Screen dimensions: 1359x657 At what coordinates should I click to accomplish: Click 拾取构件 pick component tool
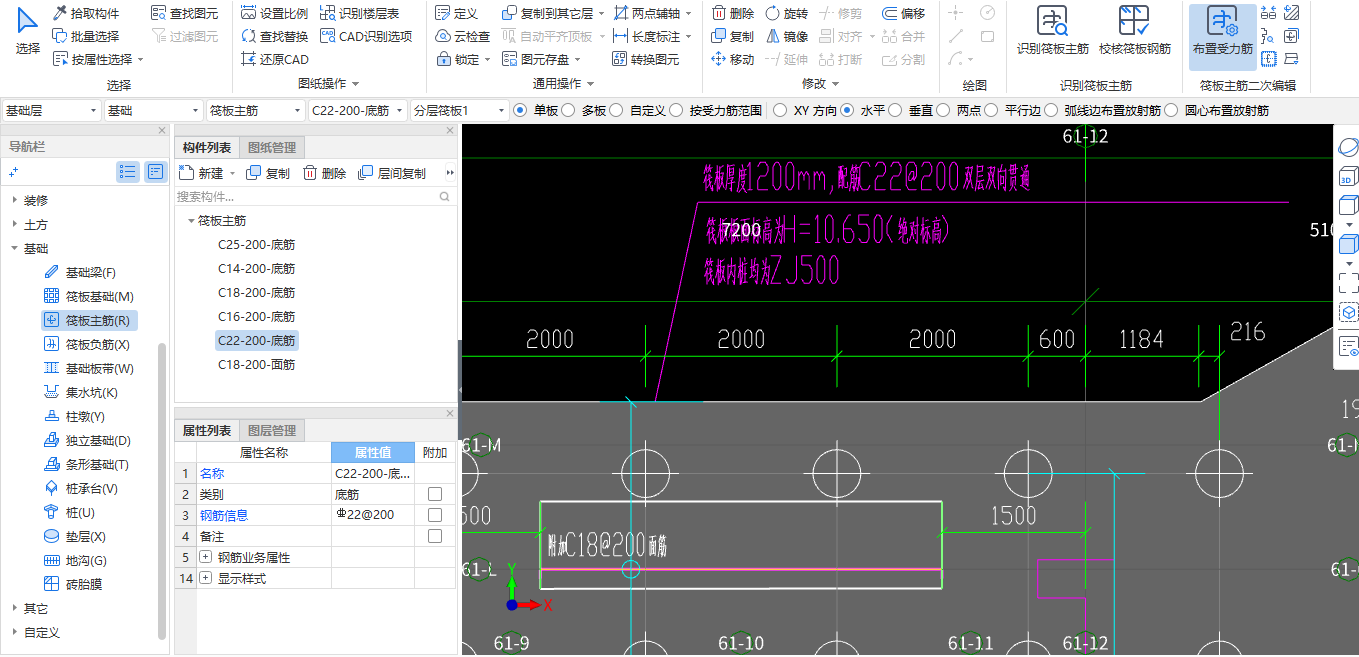pyautogui.click(x=86, y=13)
